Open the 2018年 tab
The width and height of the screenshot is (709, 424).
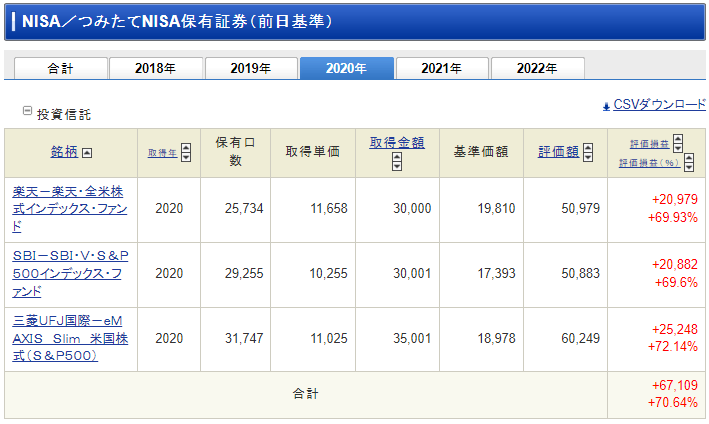point(155,68)
